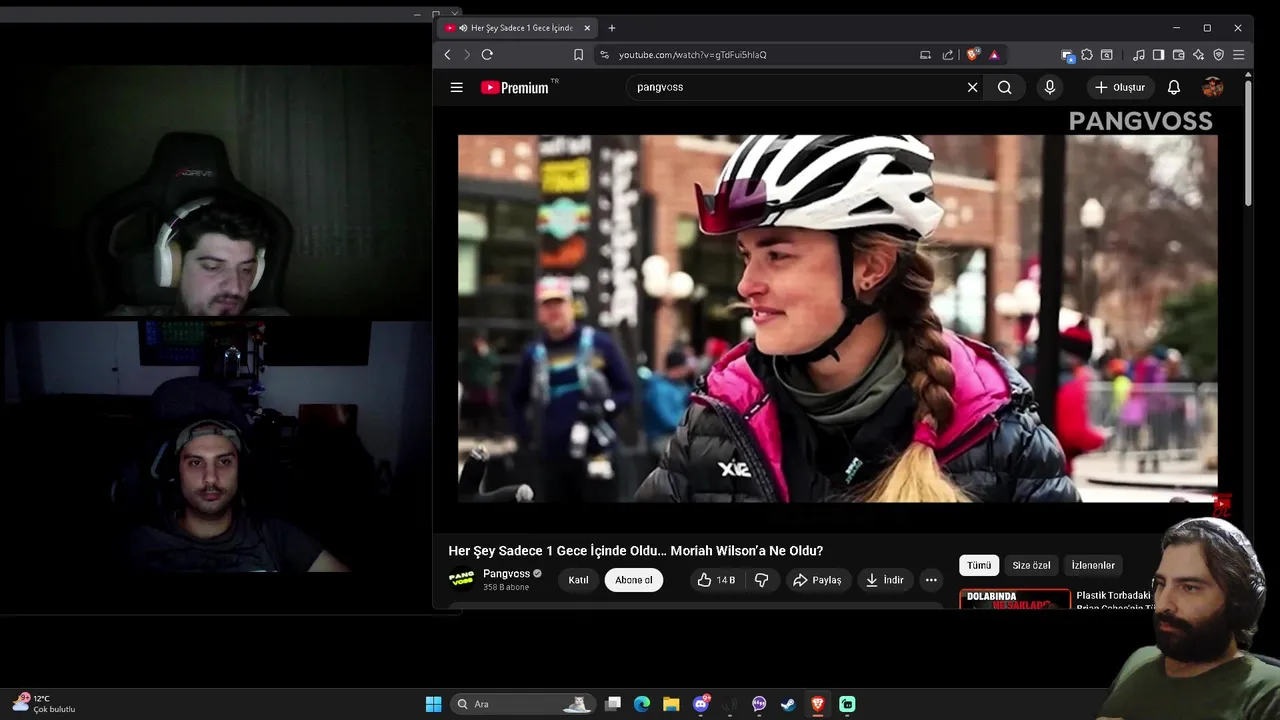Toggle the browser sidebar panel

tap(1158, 55)
